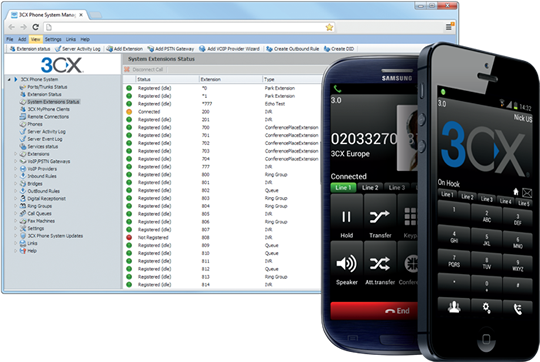Click the Hold button on Samsung phone
The height and width of the screenshot is (362, 540).
tap(346, 217)
